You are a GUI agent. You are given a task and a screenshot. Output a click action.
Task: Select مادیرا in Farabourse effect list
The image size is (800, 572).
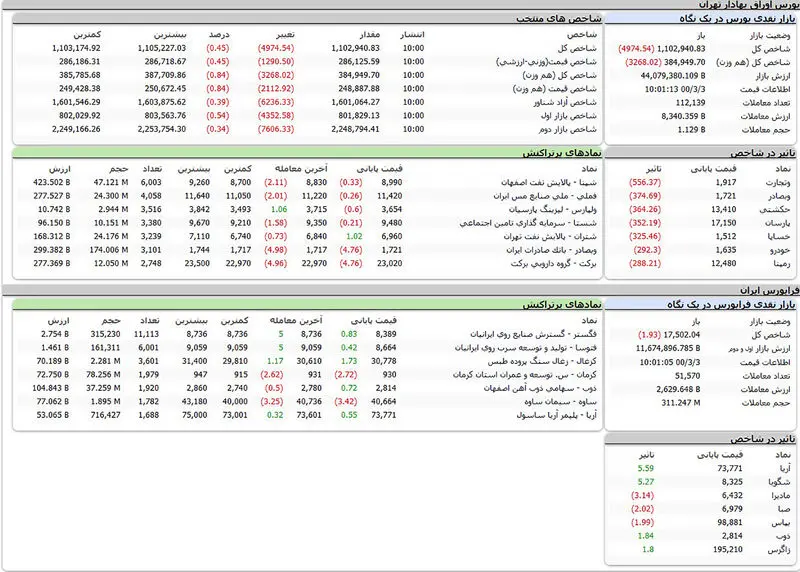(781, 495)
